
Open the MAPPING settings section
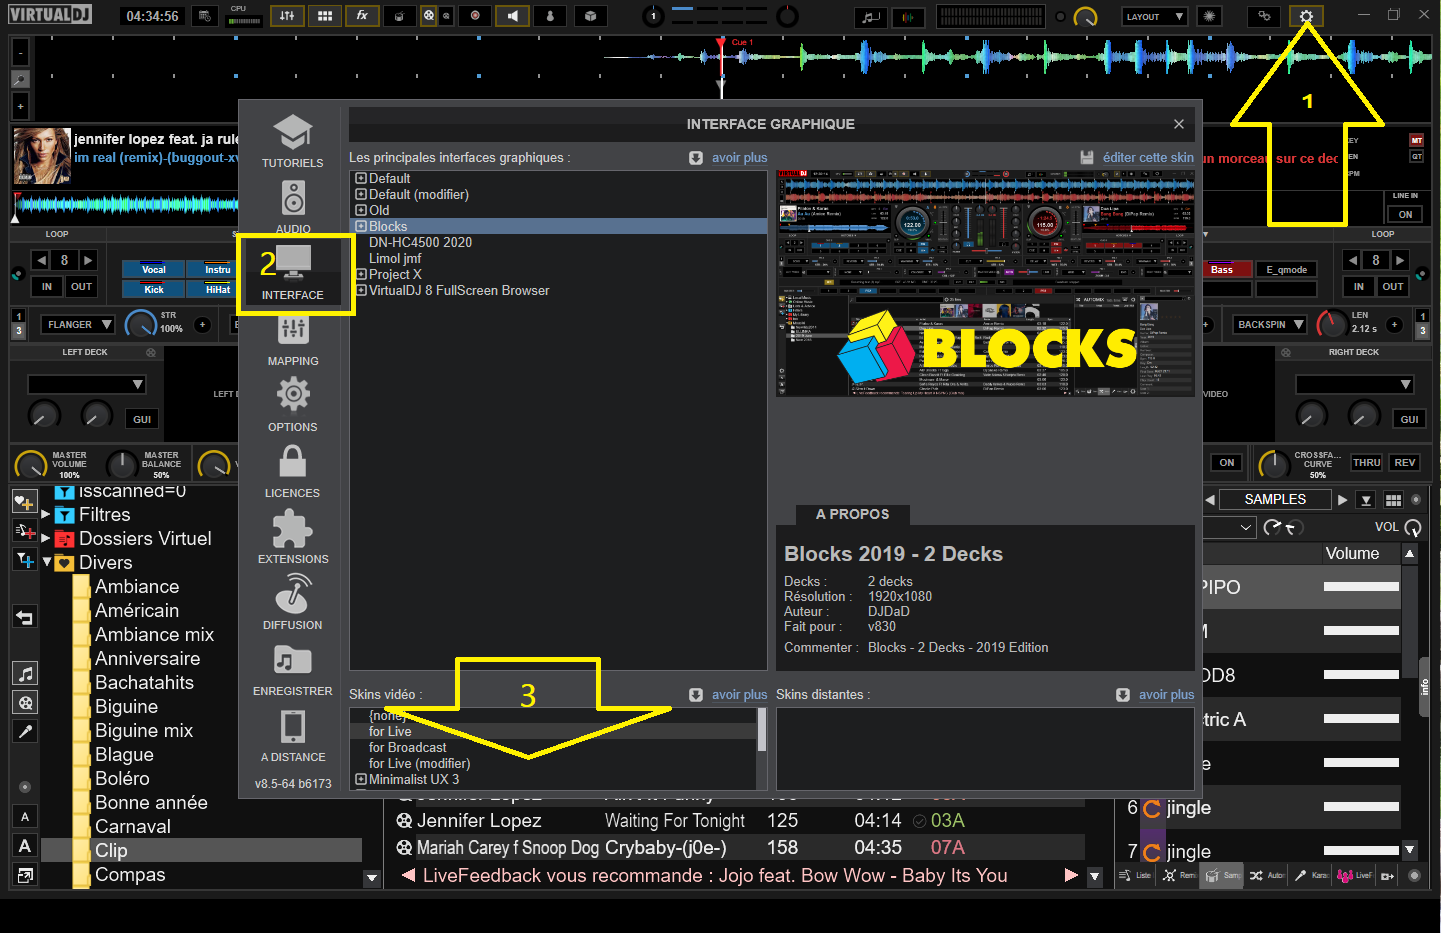point(293,339)
